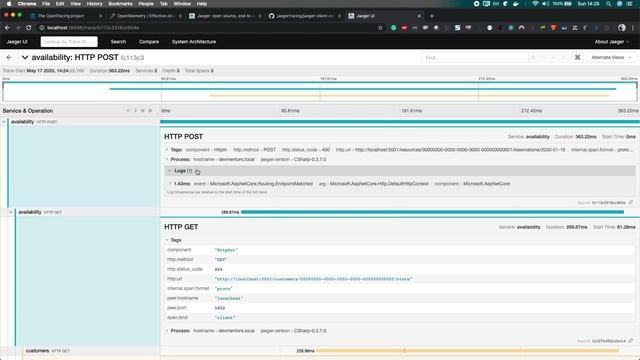Click the HTTP GET span teal timeline bar

[432, 212]
